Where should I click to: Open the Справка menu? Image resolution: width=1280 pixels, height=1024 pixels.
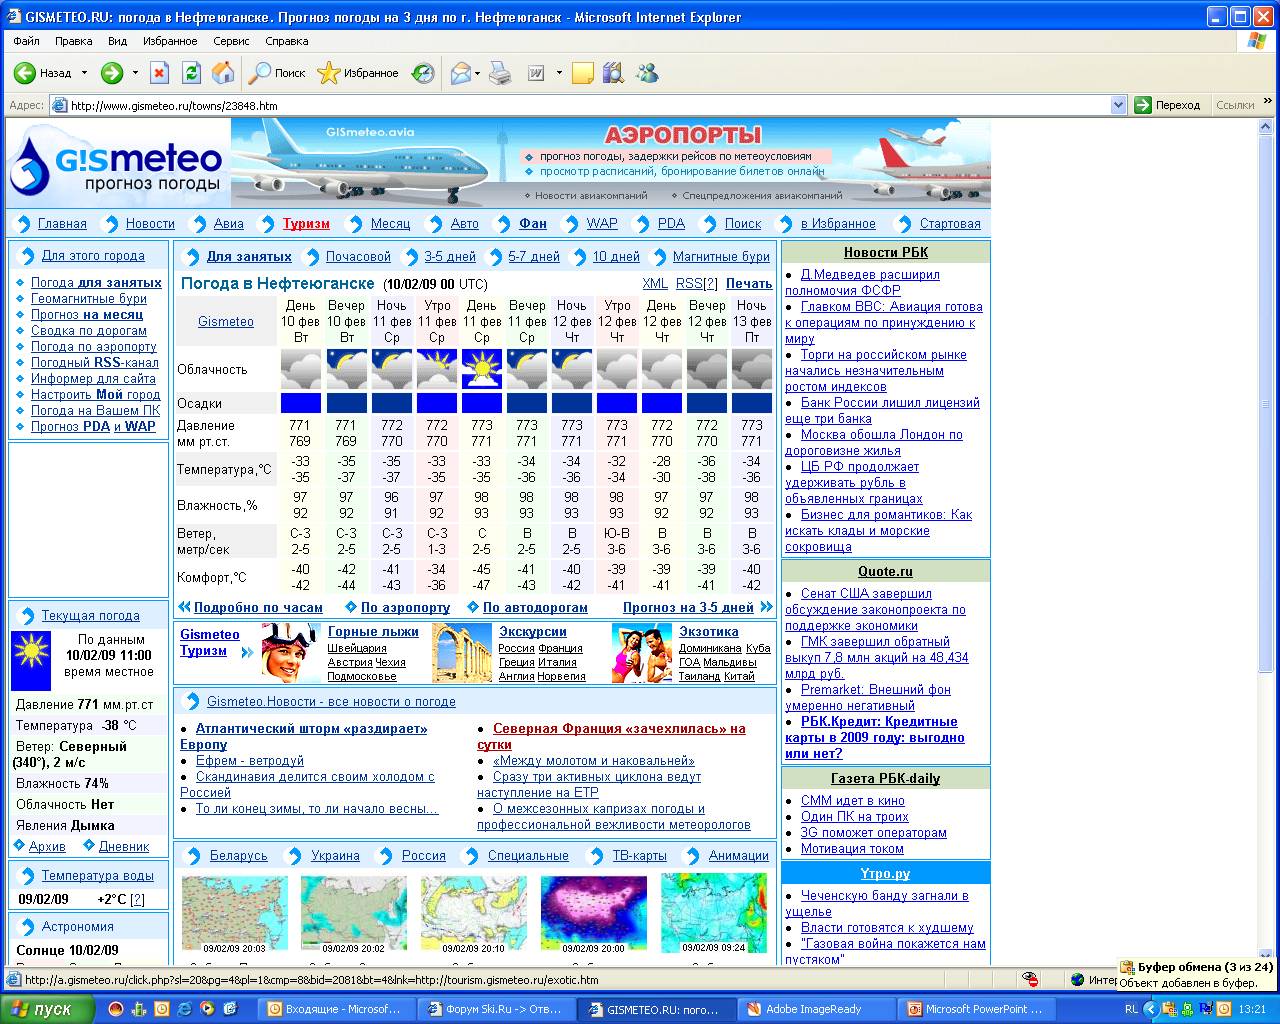(287, 41)
